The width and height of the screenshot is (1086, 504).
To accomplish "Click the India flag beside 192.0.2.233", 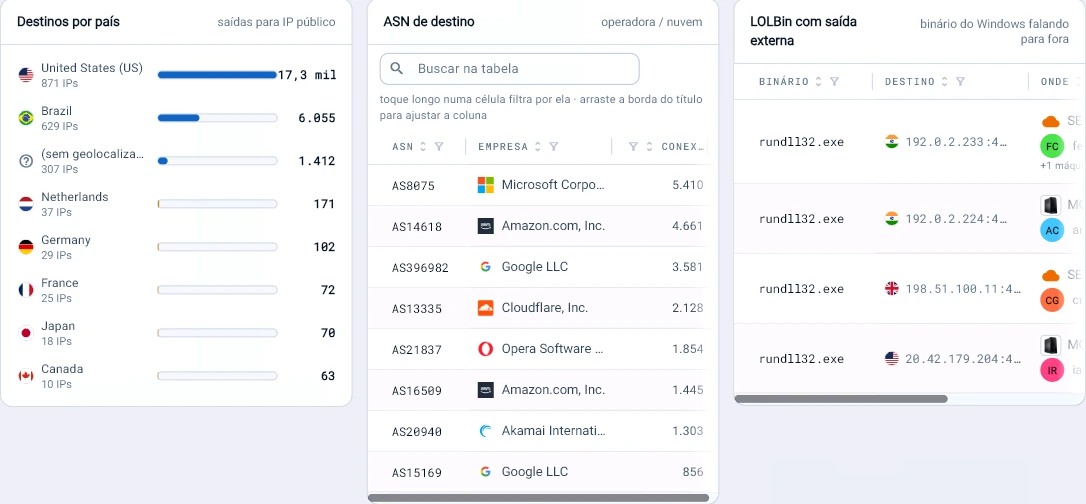I will 891,141.
